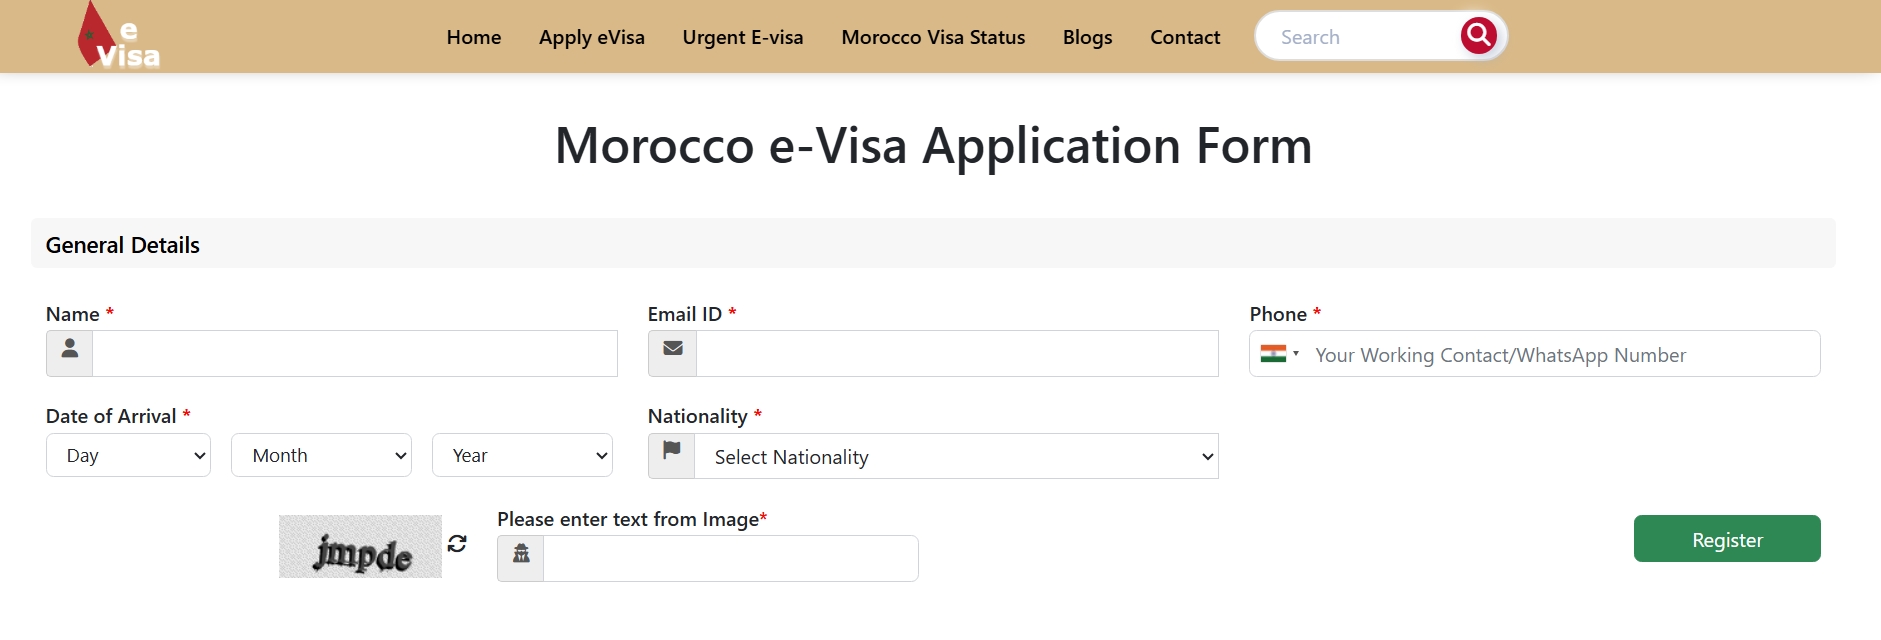Open the Year dropdown
Viewport: 1881px width, 640px height.
tap(522, 456)
